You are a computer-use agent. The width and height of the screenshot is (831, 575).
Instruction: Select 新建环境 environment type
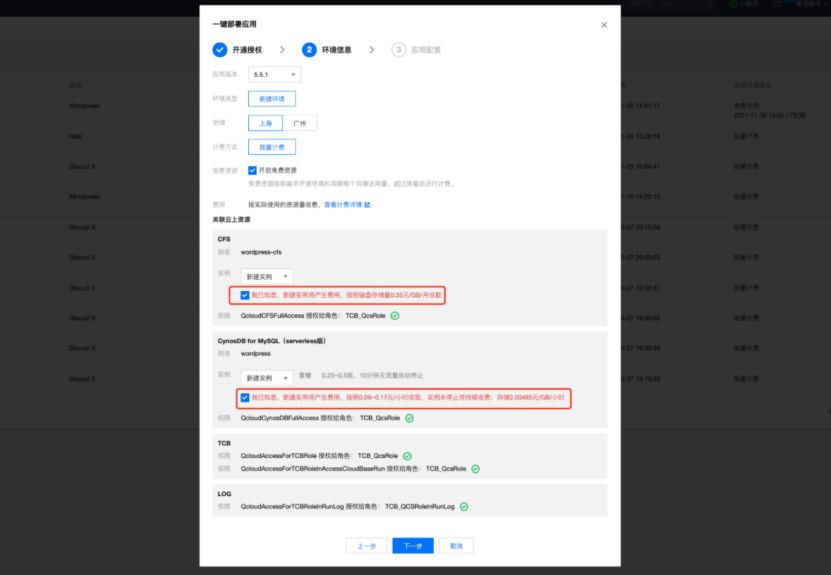click(272, 99)
